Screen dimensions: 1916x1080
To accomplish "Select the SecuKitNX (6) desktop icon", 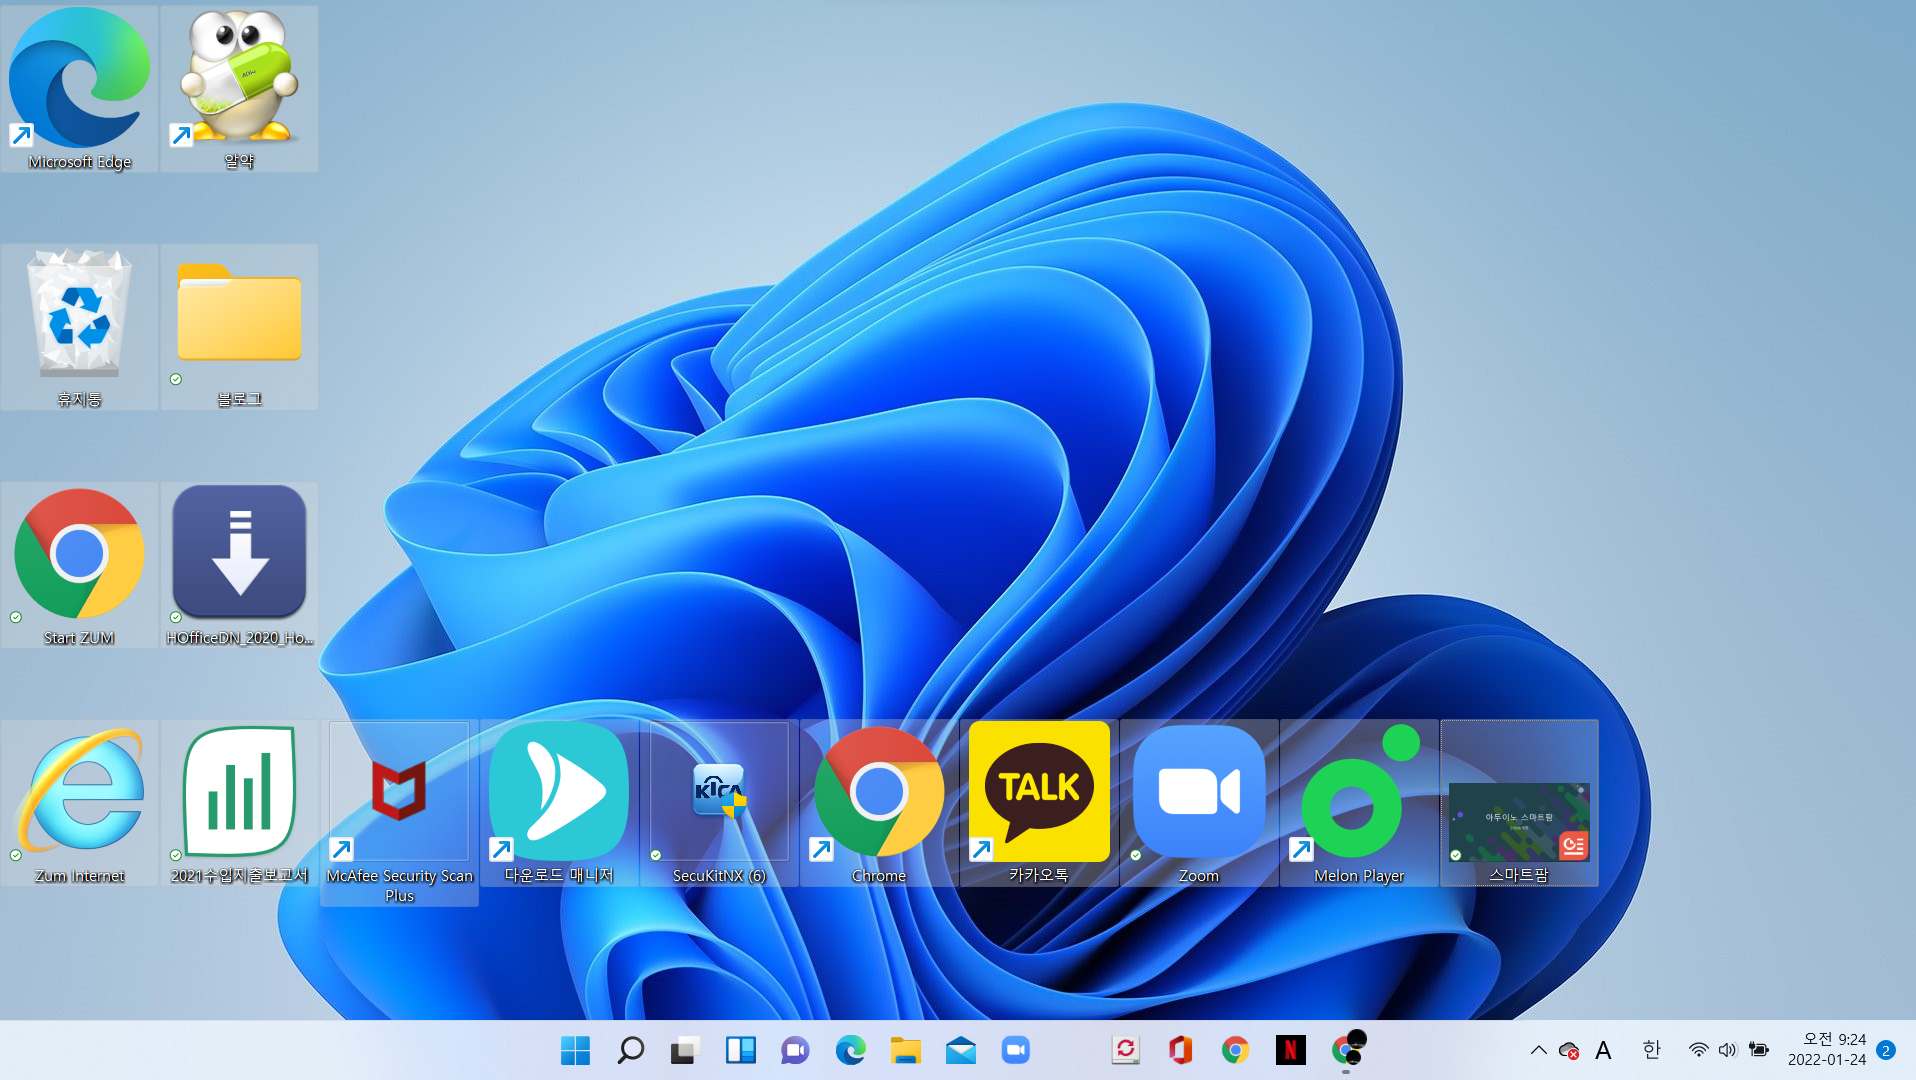I will pos(719,803).
